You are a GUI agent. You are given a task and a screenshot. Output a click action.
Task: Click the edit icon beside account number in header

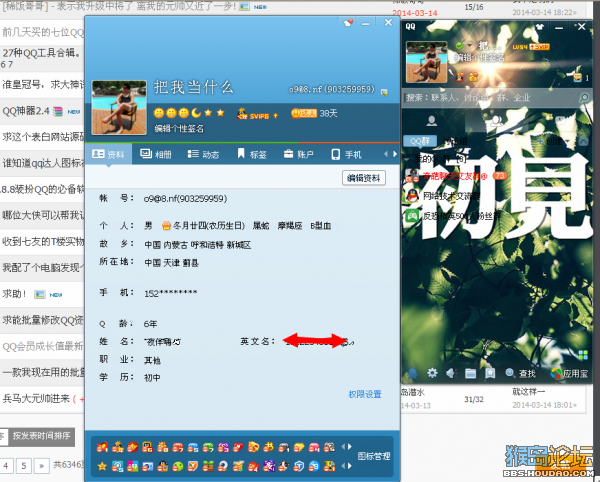(x=384, y=92)
